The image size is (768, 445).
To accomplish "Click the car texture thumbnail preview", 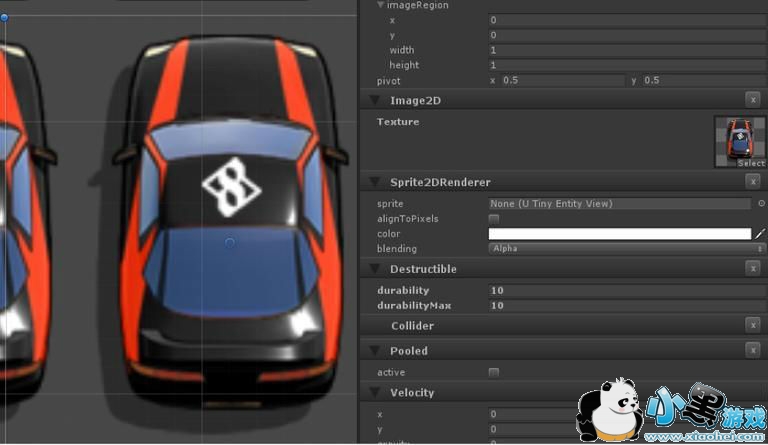I will click(x=740, y=139).
